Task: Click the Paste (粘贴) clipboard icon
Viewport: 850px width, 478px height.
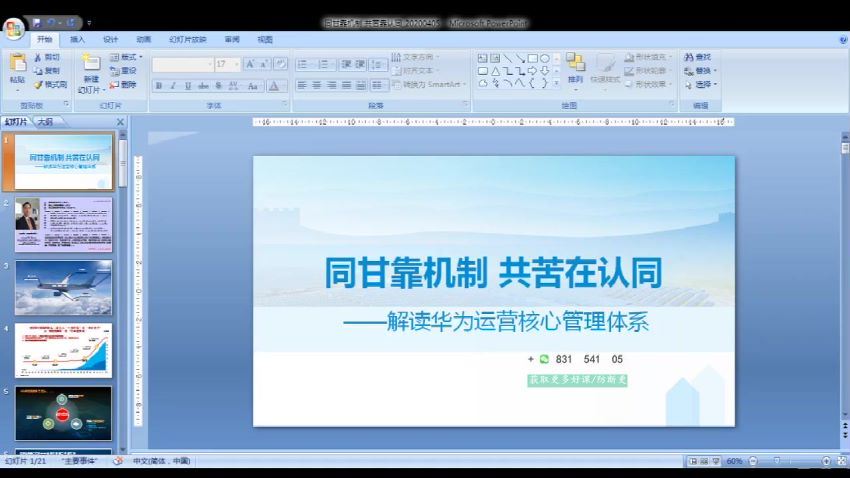Action: click(17, 63)
